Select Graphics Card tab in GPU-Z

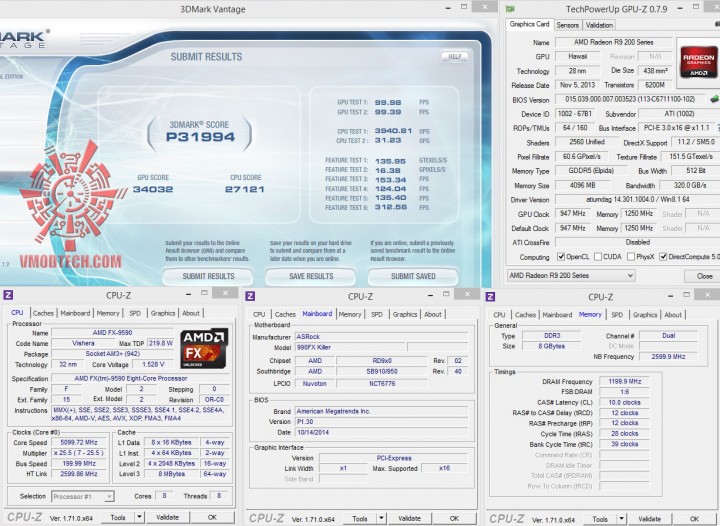529,24
